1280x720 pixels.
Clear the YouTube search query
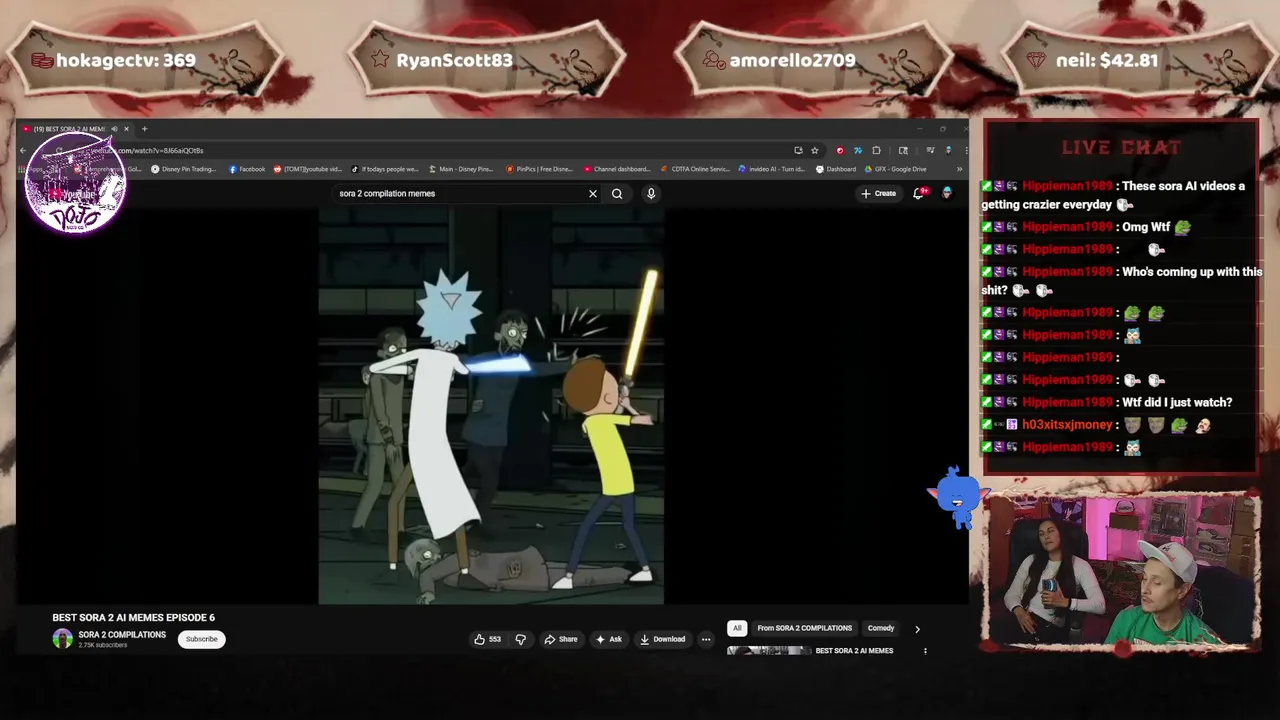pos(592,194)
